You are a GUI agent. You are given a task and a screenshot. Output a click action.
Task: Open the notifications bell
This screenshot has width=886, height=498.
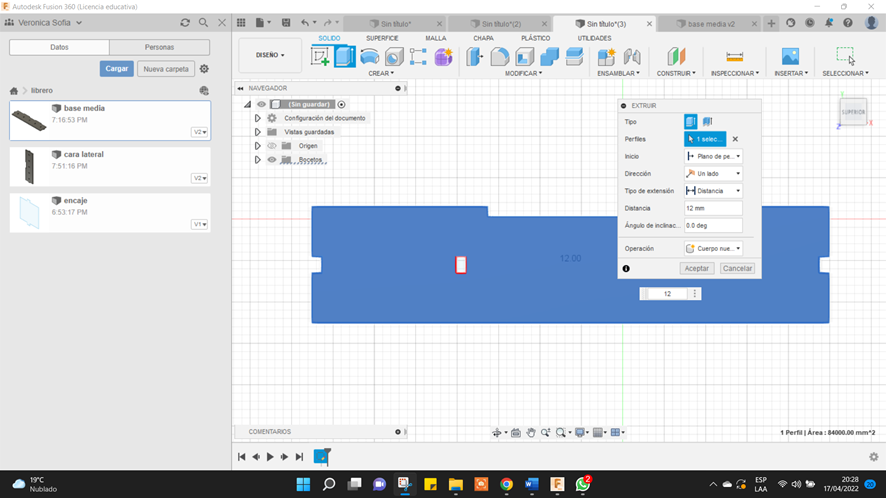[829, 23]
